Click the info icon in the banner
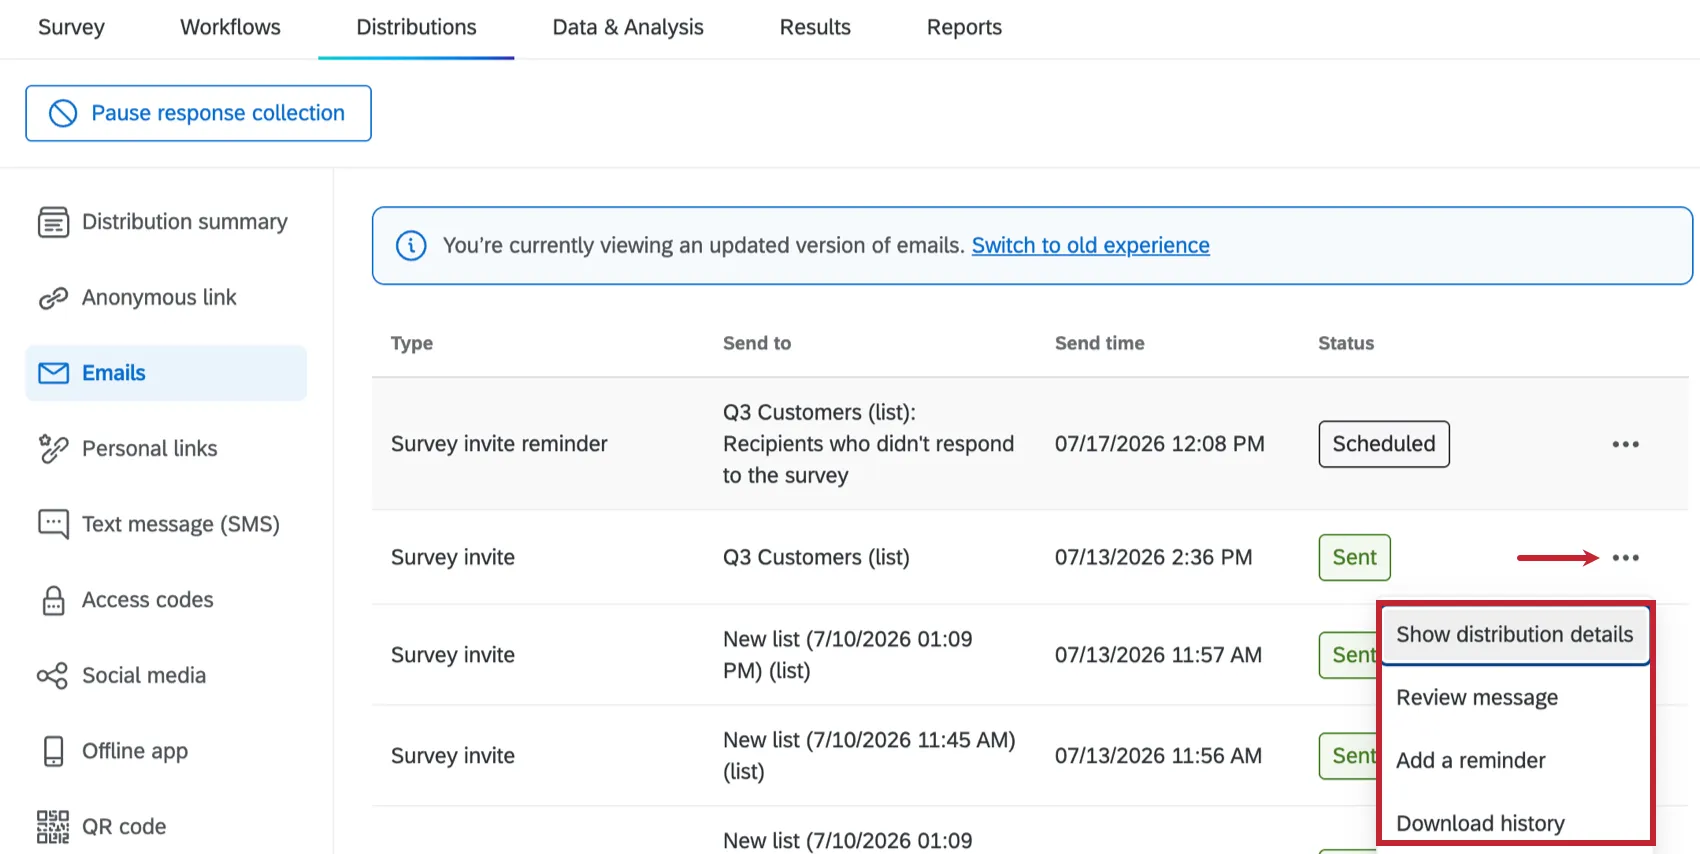The width and height of the screenshot is (1700, 854). [x=411, y=245]
